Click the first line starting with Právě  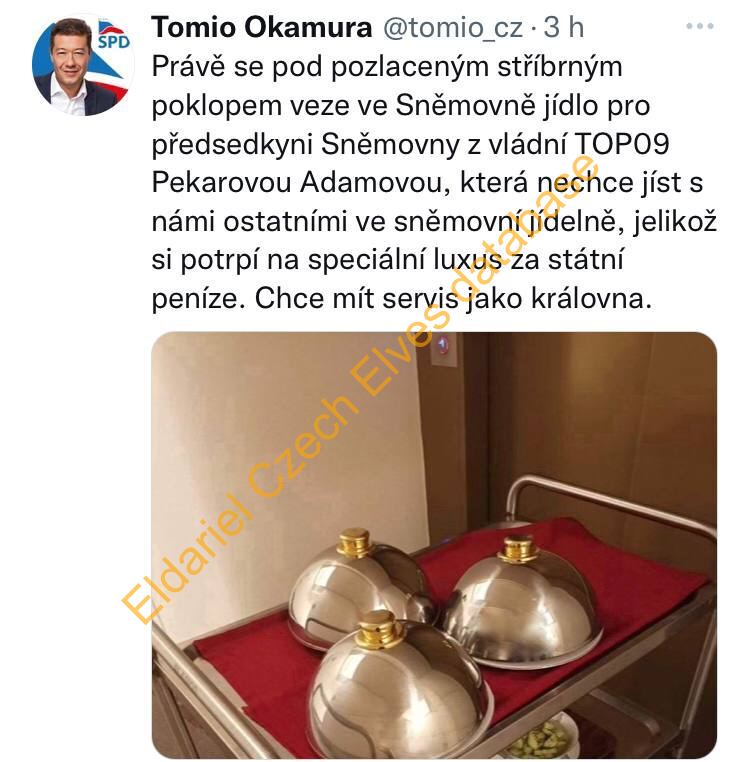pos(387,67)
